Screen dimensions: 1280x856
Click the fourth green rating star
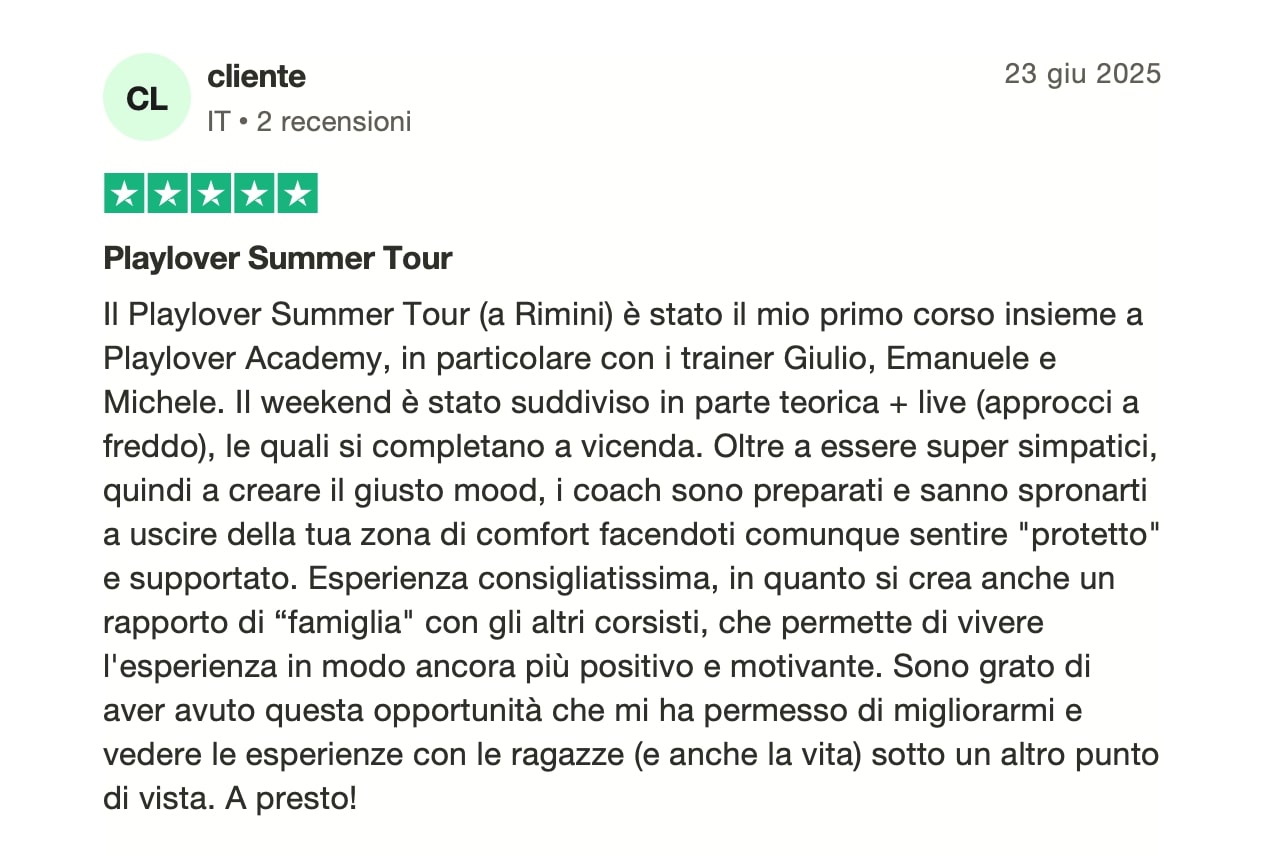pos(254,193)
